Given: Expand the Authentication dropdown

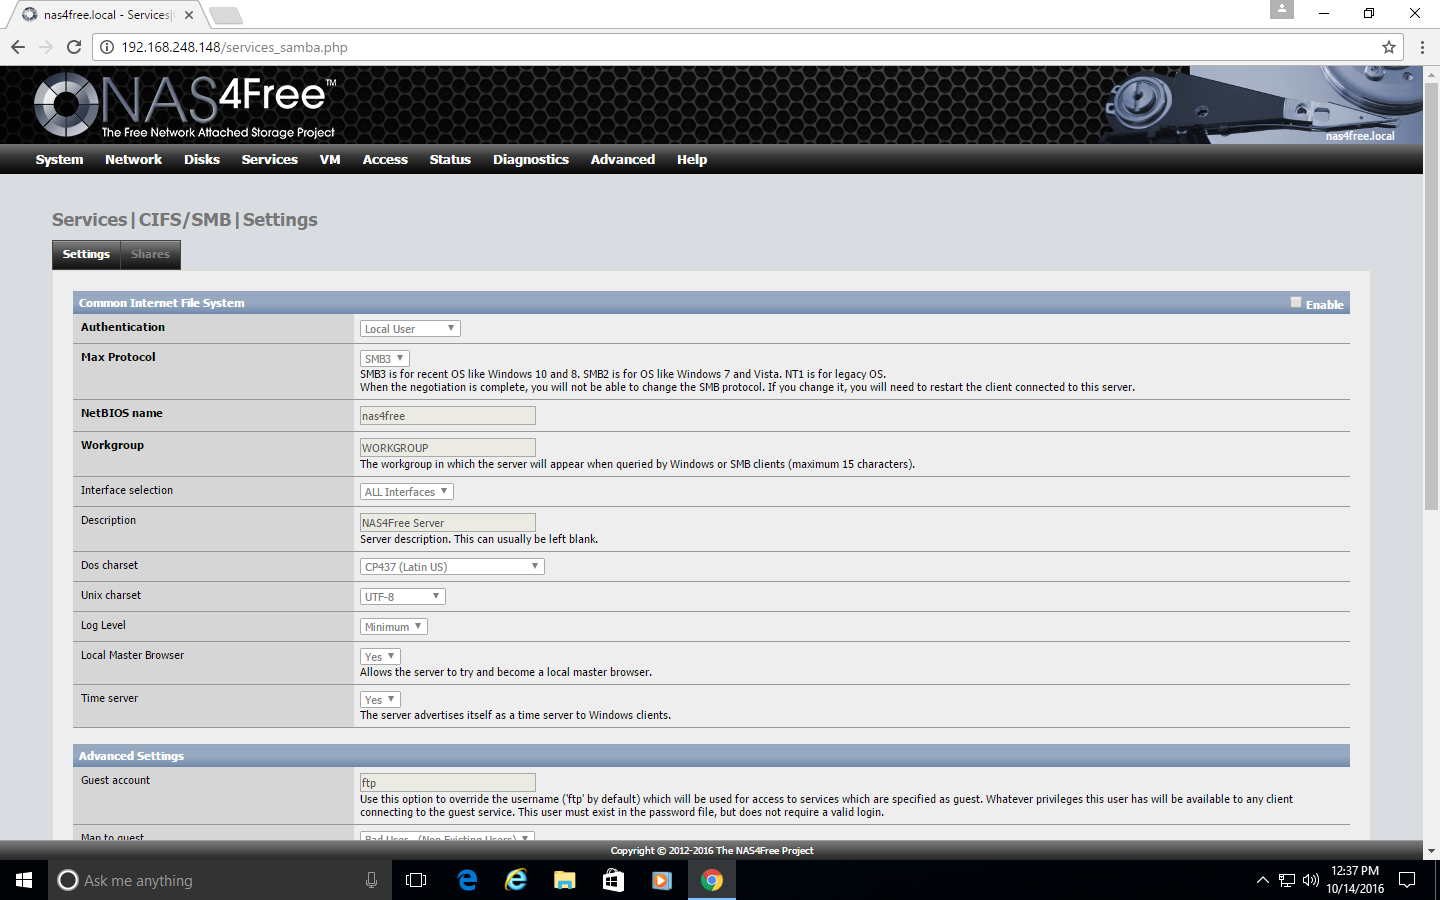Looking at the screenshot, I should pyautogui.click(x=410, y=329).
